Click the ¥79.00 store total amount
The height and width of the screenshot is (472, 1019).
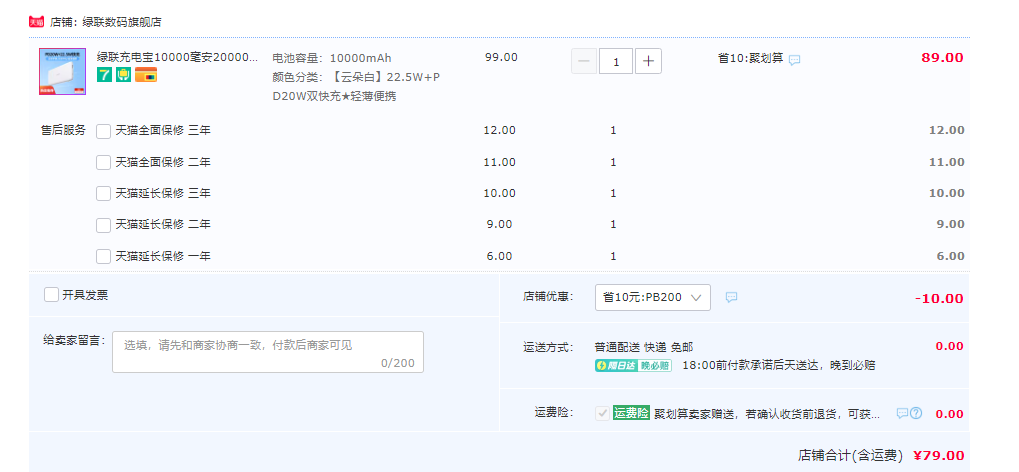[x=938, y=456]
